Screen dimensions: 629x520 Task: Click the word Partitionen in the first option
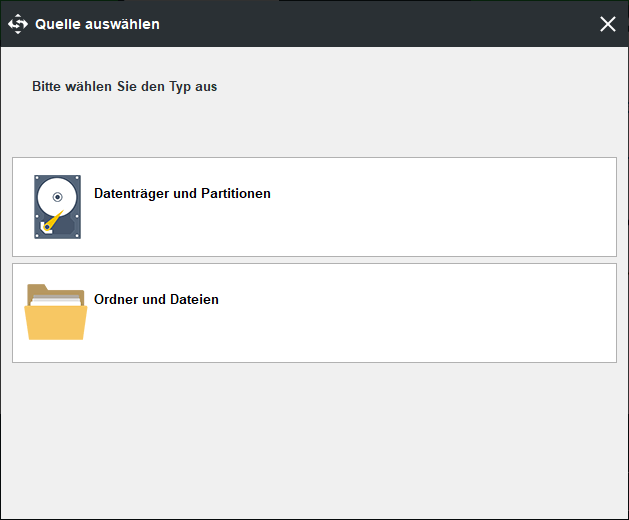pyautogui.click(x=236, y=193)
